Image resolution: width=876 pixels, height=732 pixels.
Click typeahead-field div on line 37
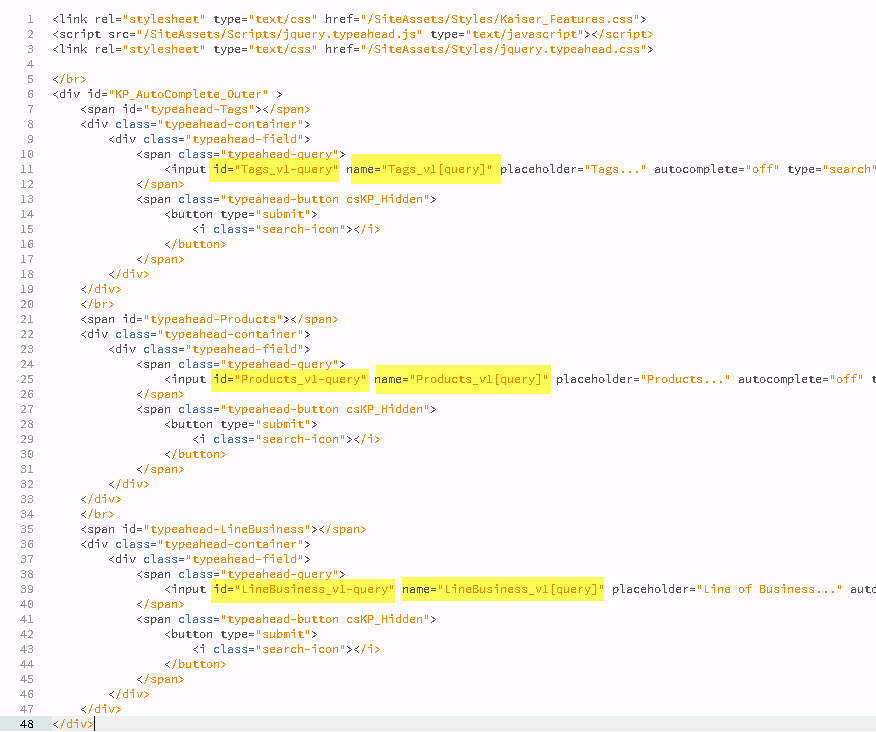click(x=210, y=560)
